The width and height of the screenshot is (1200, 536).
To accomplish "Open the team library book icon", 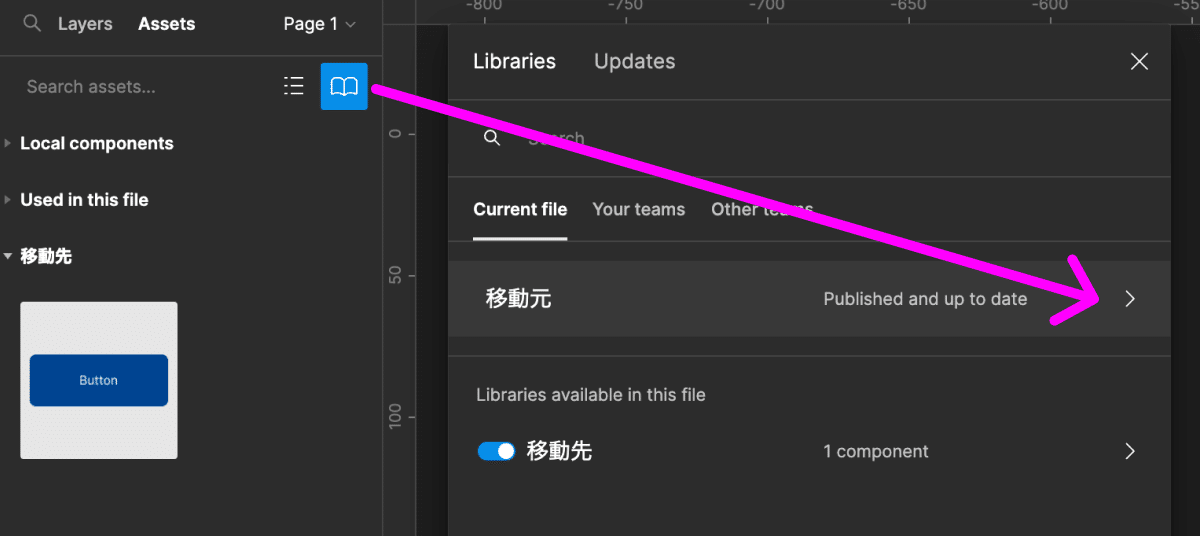I will tap(344, 87).
